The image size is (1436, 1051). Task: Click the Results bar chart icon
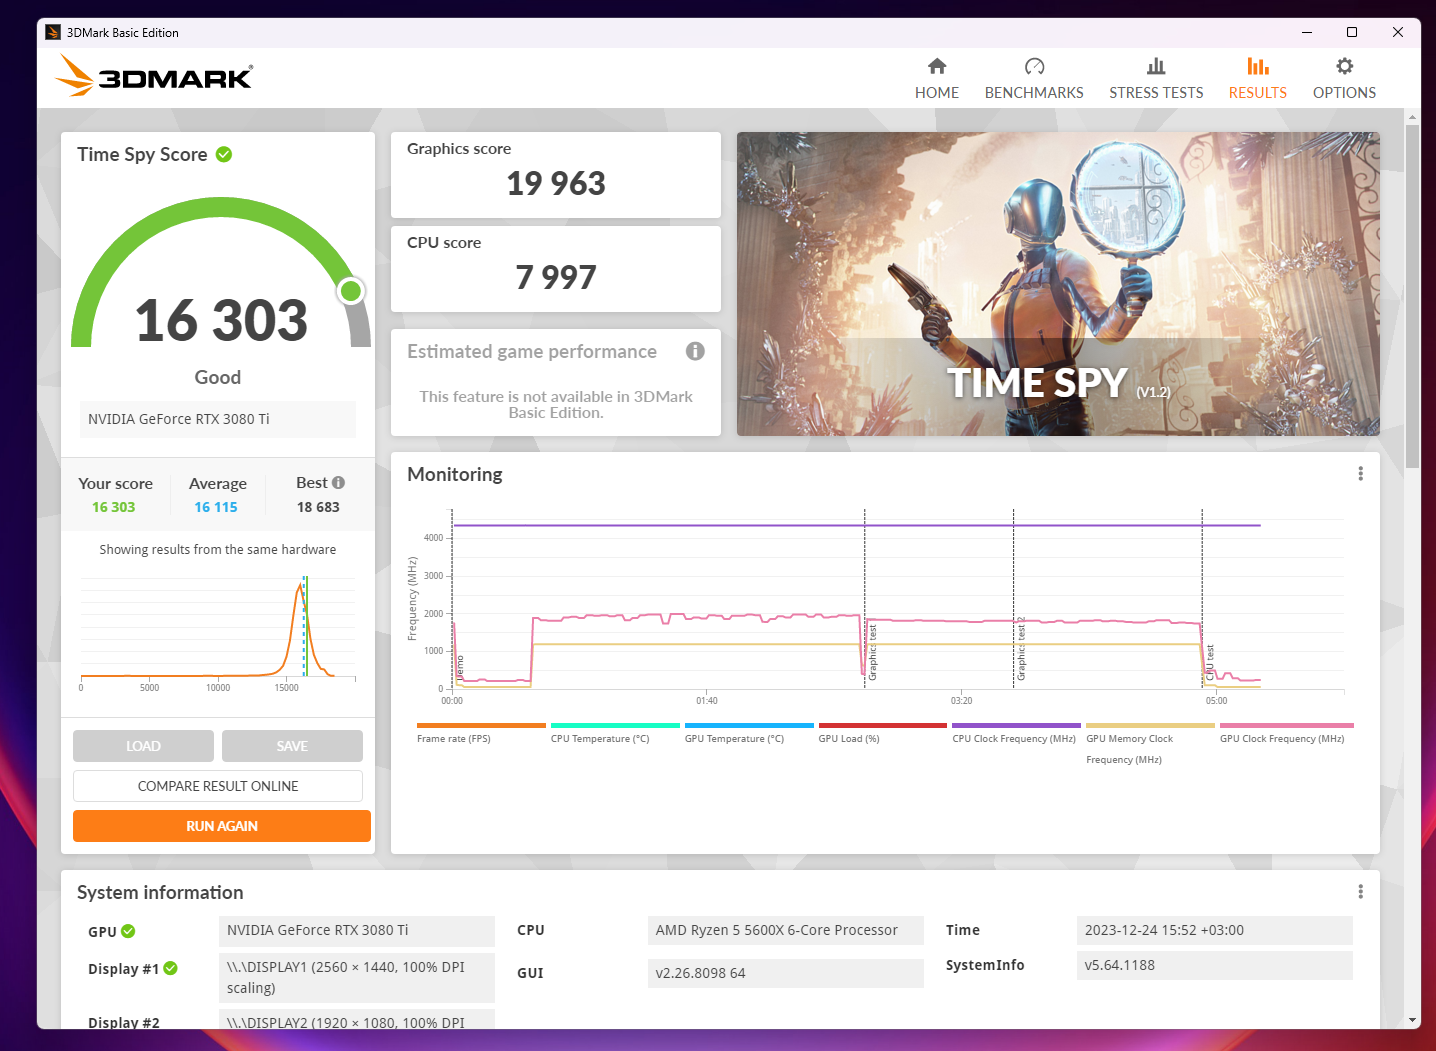pos(1257,66)
